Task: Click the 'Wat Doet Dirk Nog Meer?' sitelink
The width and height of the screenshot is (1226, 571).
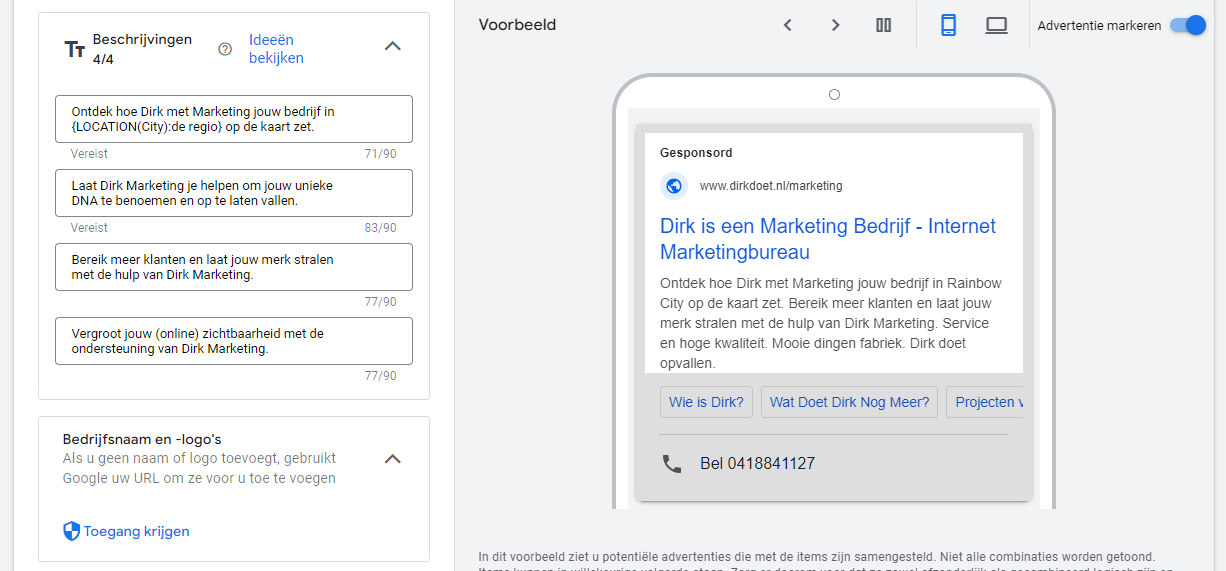Action: (x=849, y=402)
